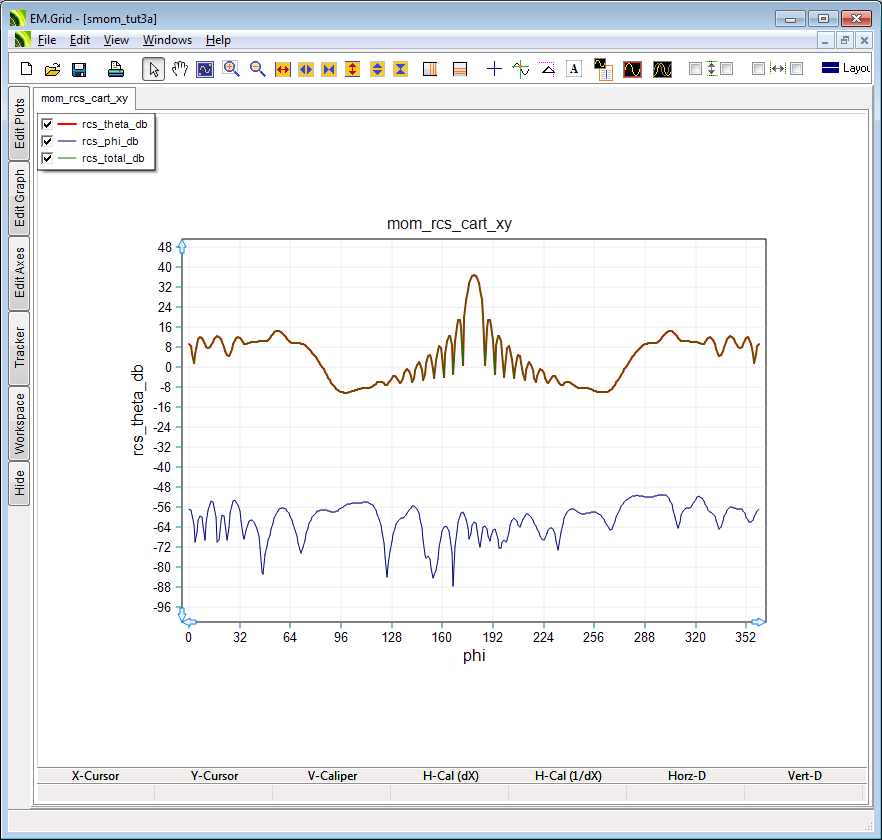Disable the rcs_total_db plot checkbox
The image size is (882, 840).
tap(47, 158)
